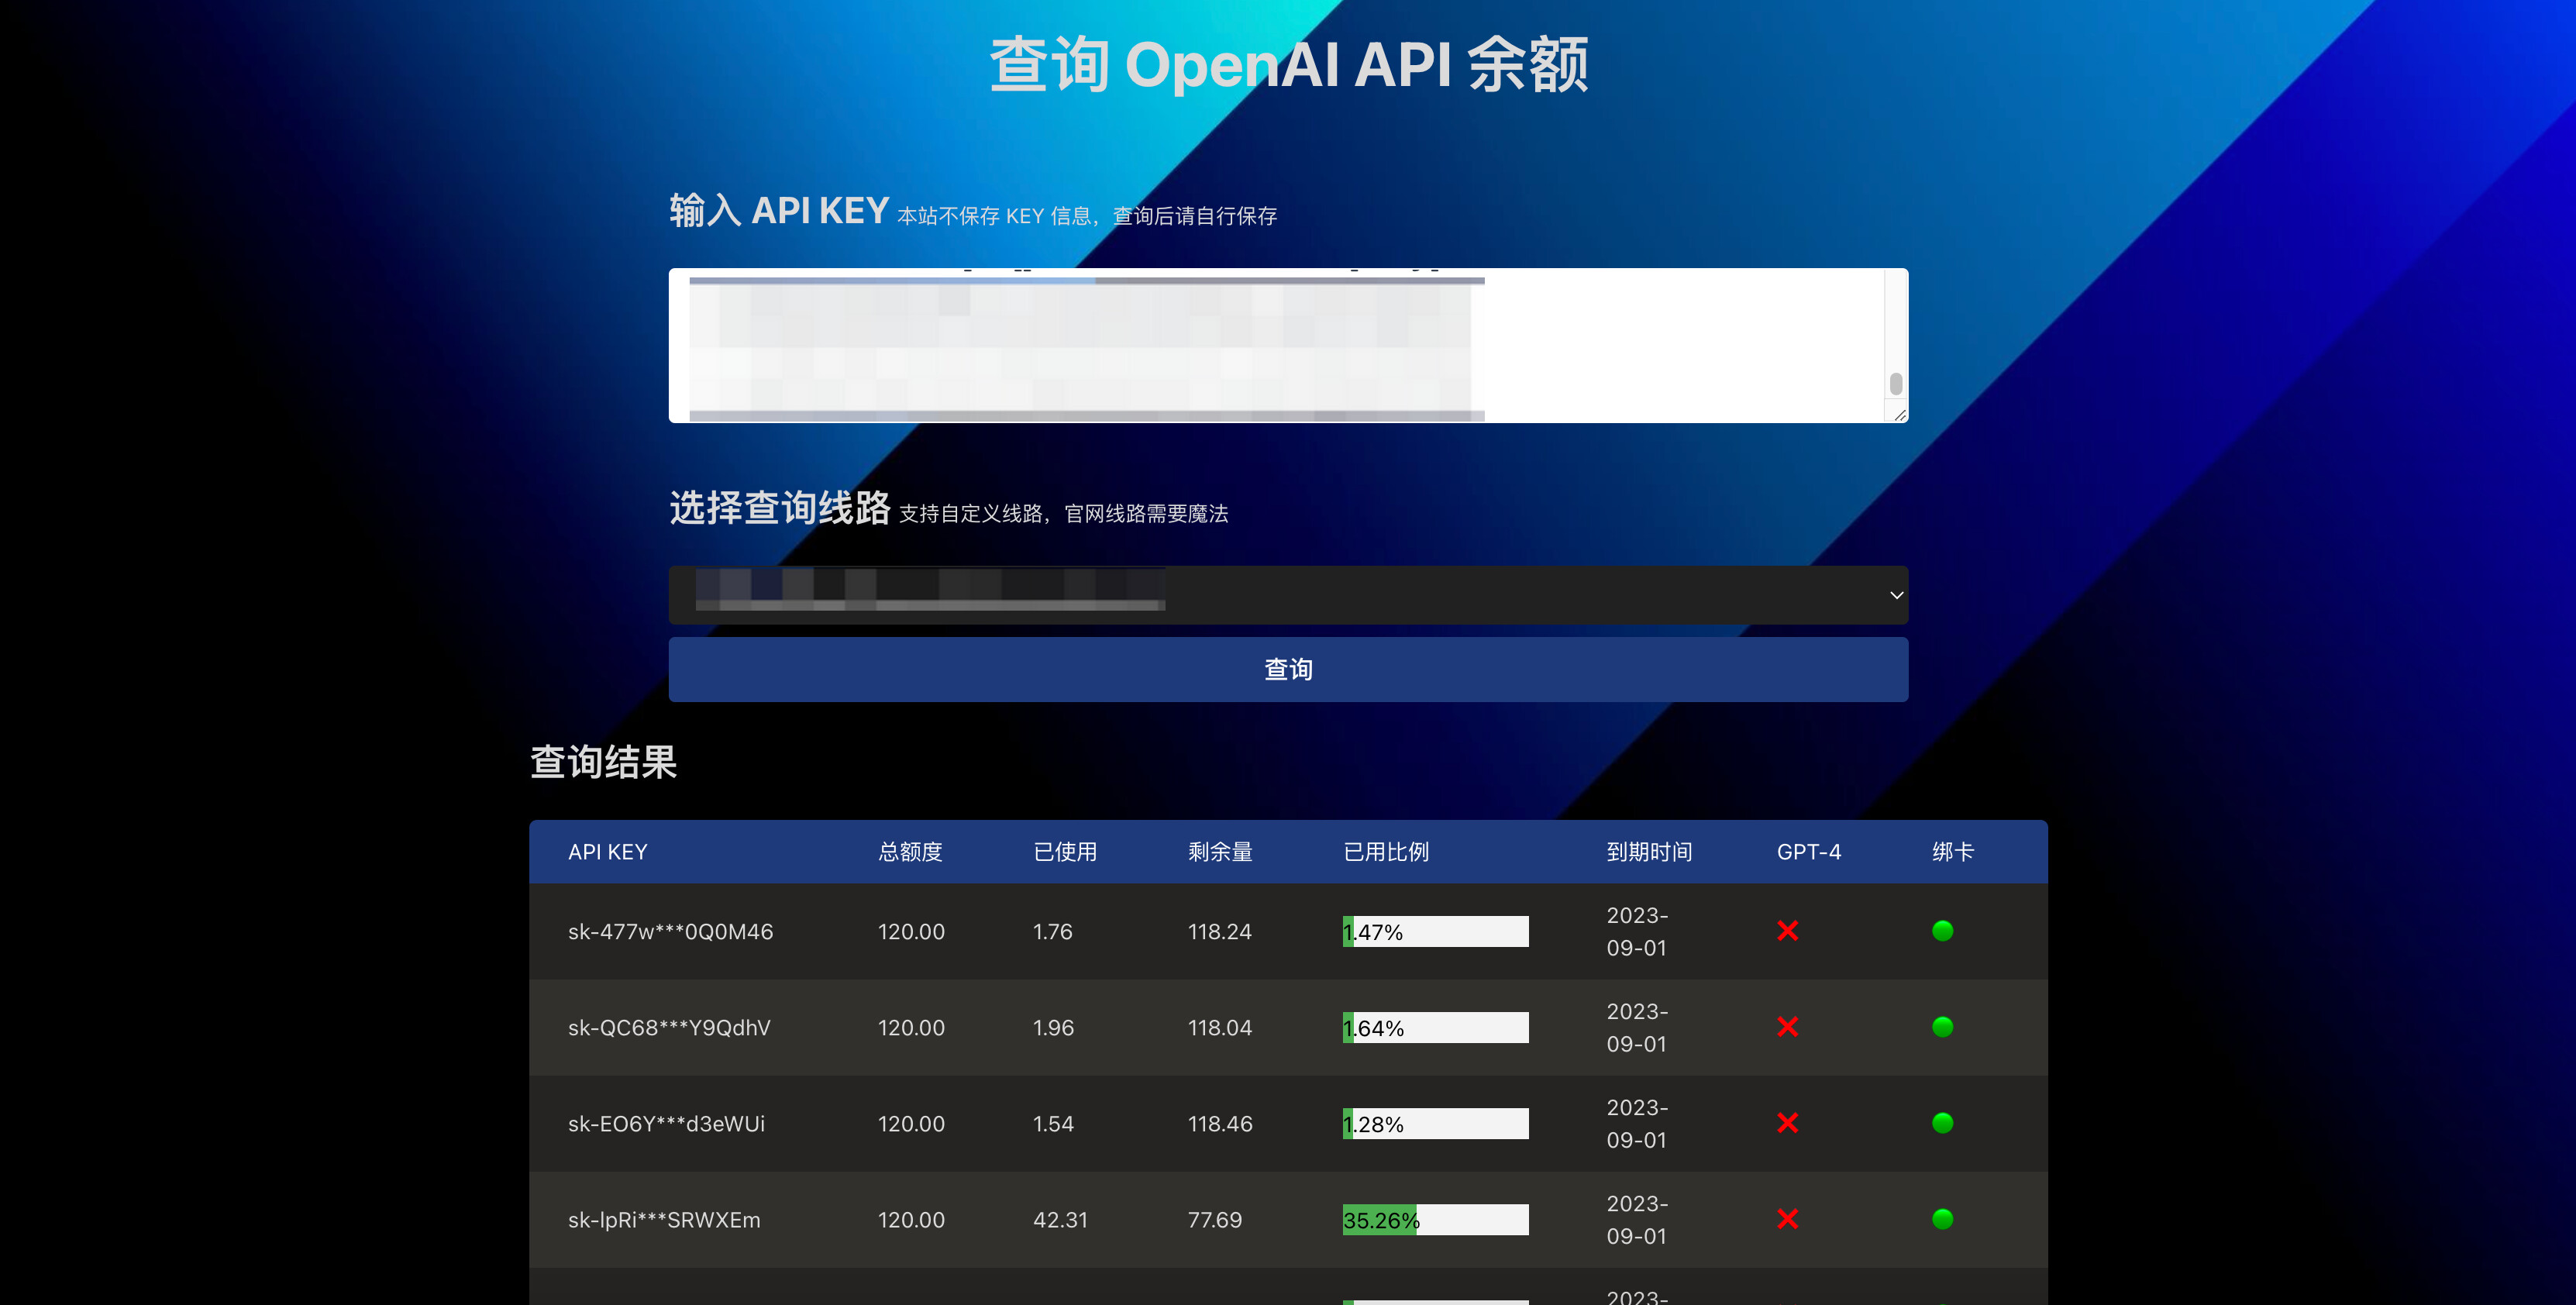
Task: Click remaining amount 118.04
Action: coord(1219,1027)
